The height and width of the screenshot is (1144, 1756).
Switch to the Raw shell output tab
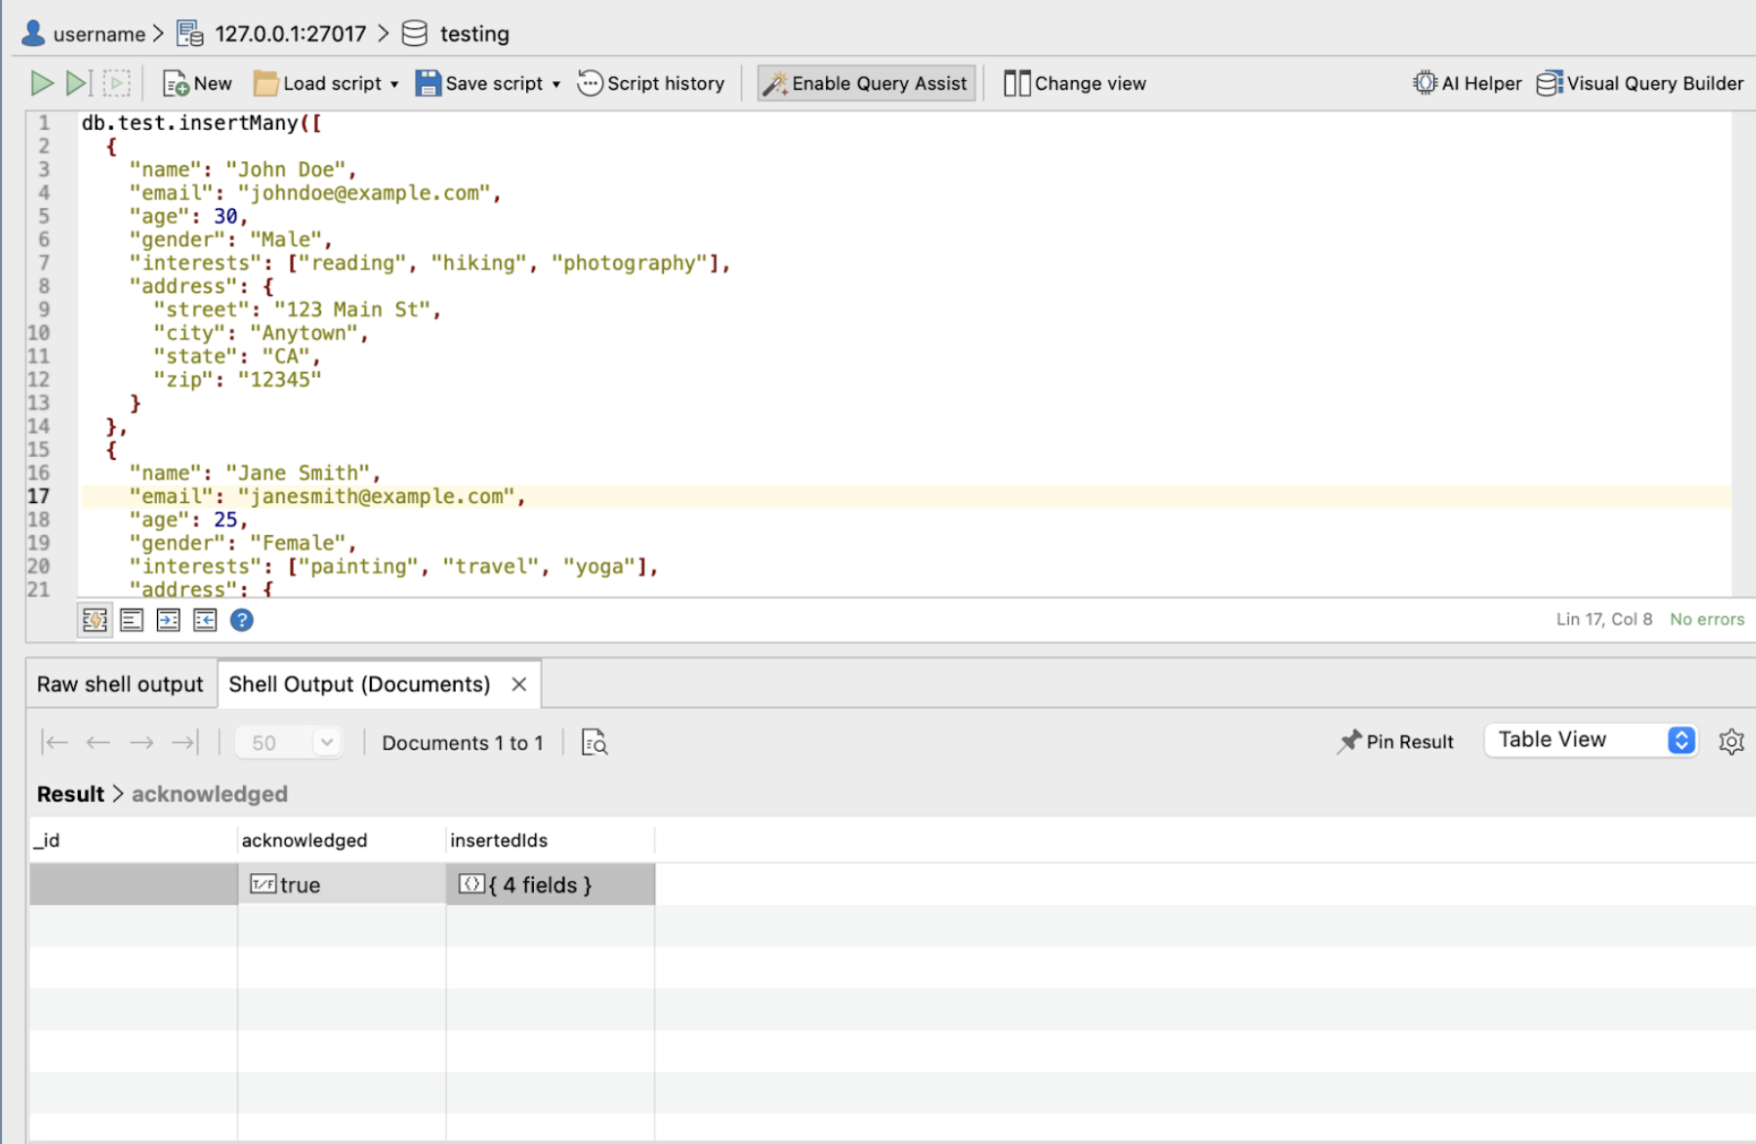[120, 684]
